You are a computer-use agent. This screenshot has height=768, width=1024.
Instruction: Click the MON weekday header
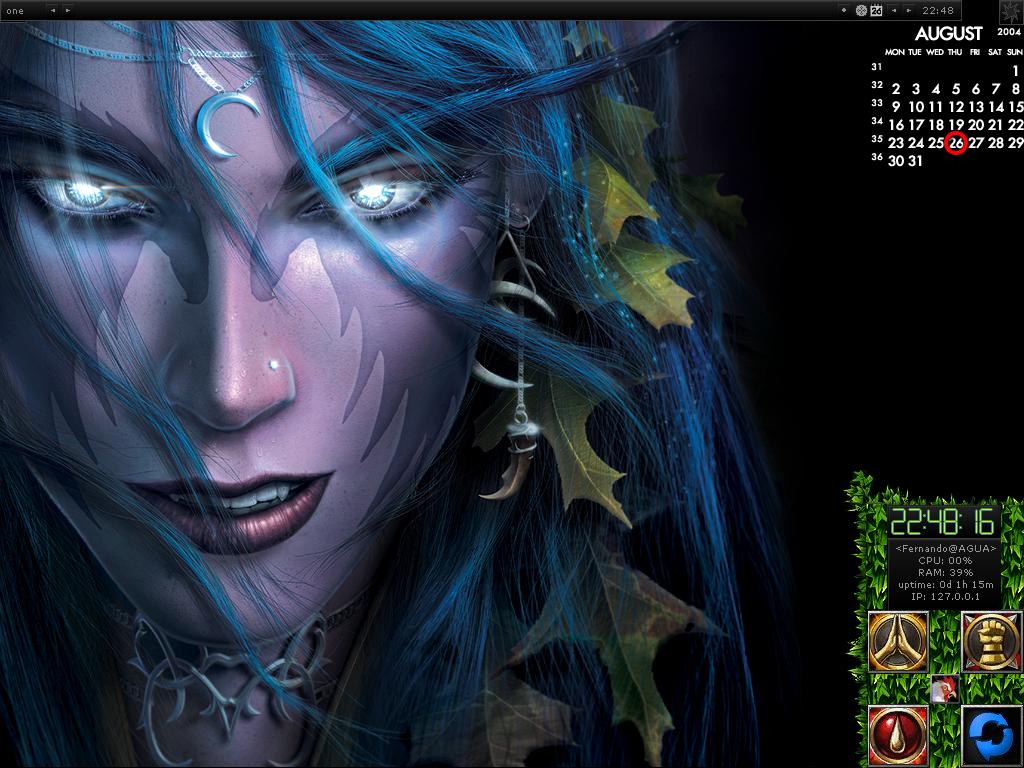895,52
